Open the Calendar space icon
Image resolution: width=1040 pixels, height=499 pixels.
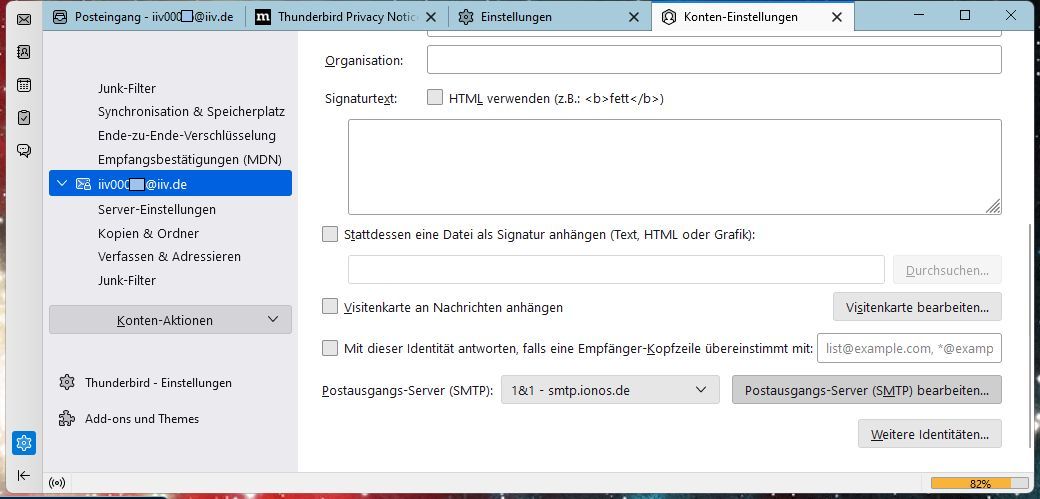[24, 85]
